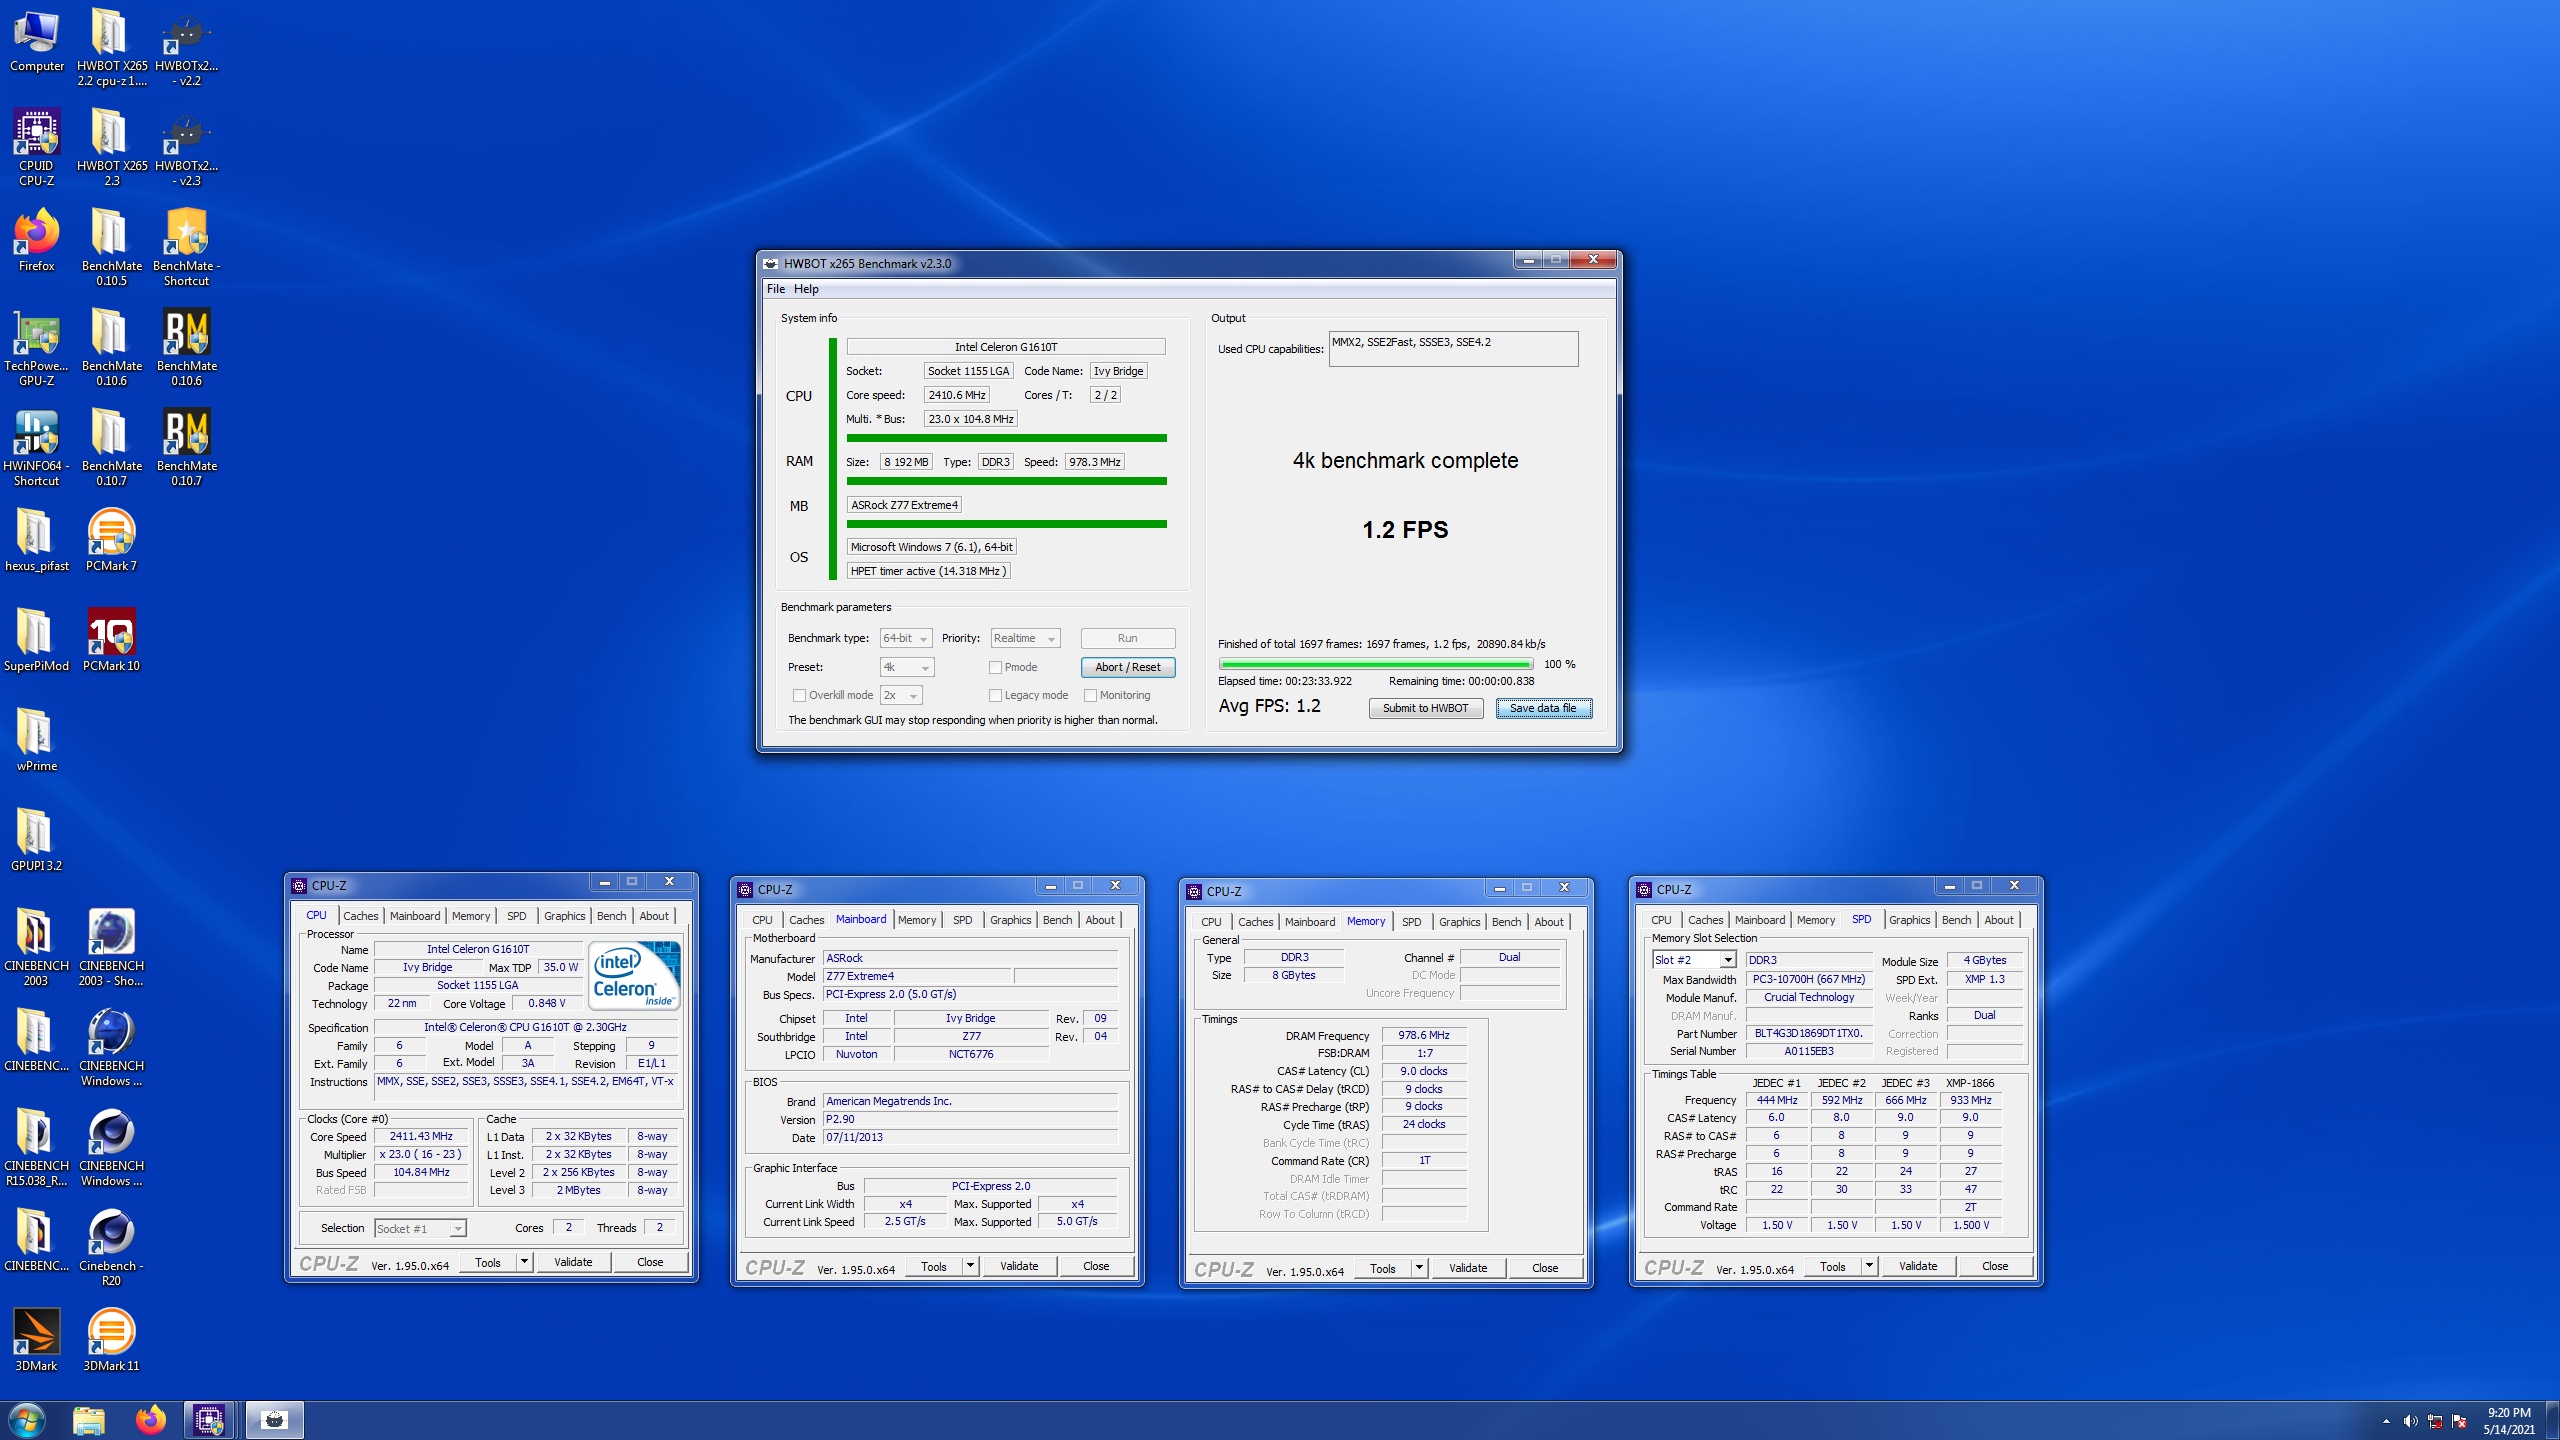Click the DRAM Frequency '978.6 MHz' value
The image size is (2560, 1440).
pyautogui.click(x=1424, y=1035)
